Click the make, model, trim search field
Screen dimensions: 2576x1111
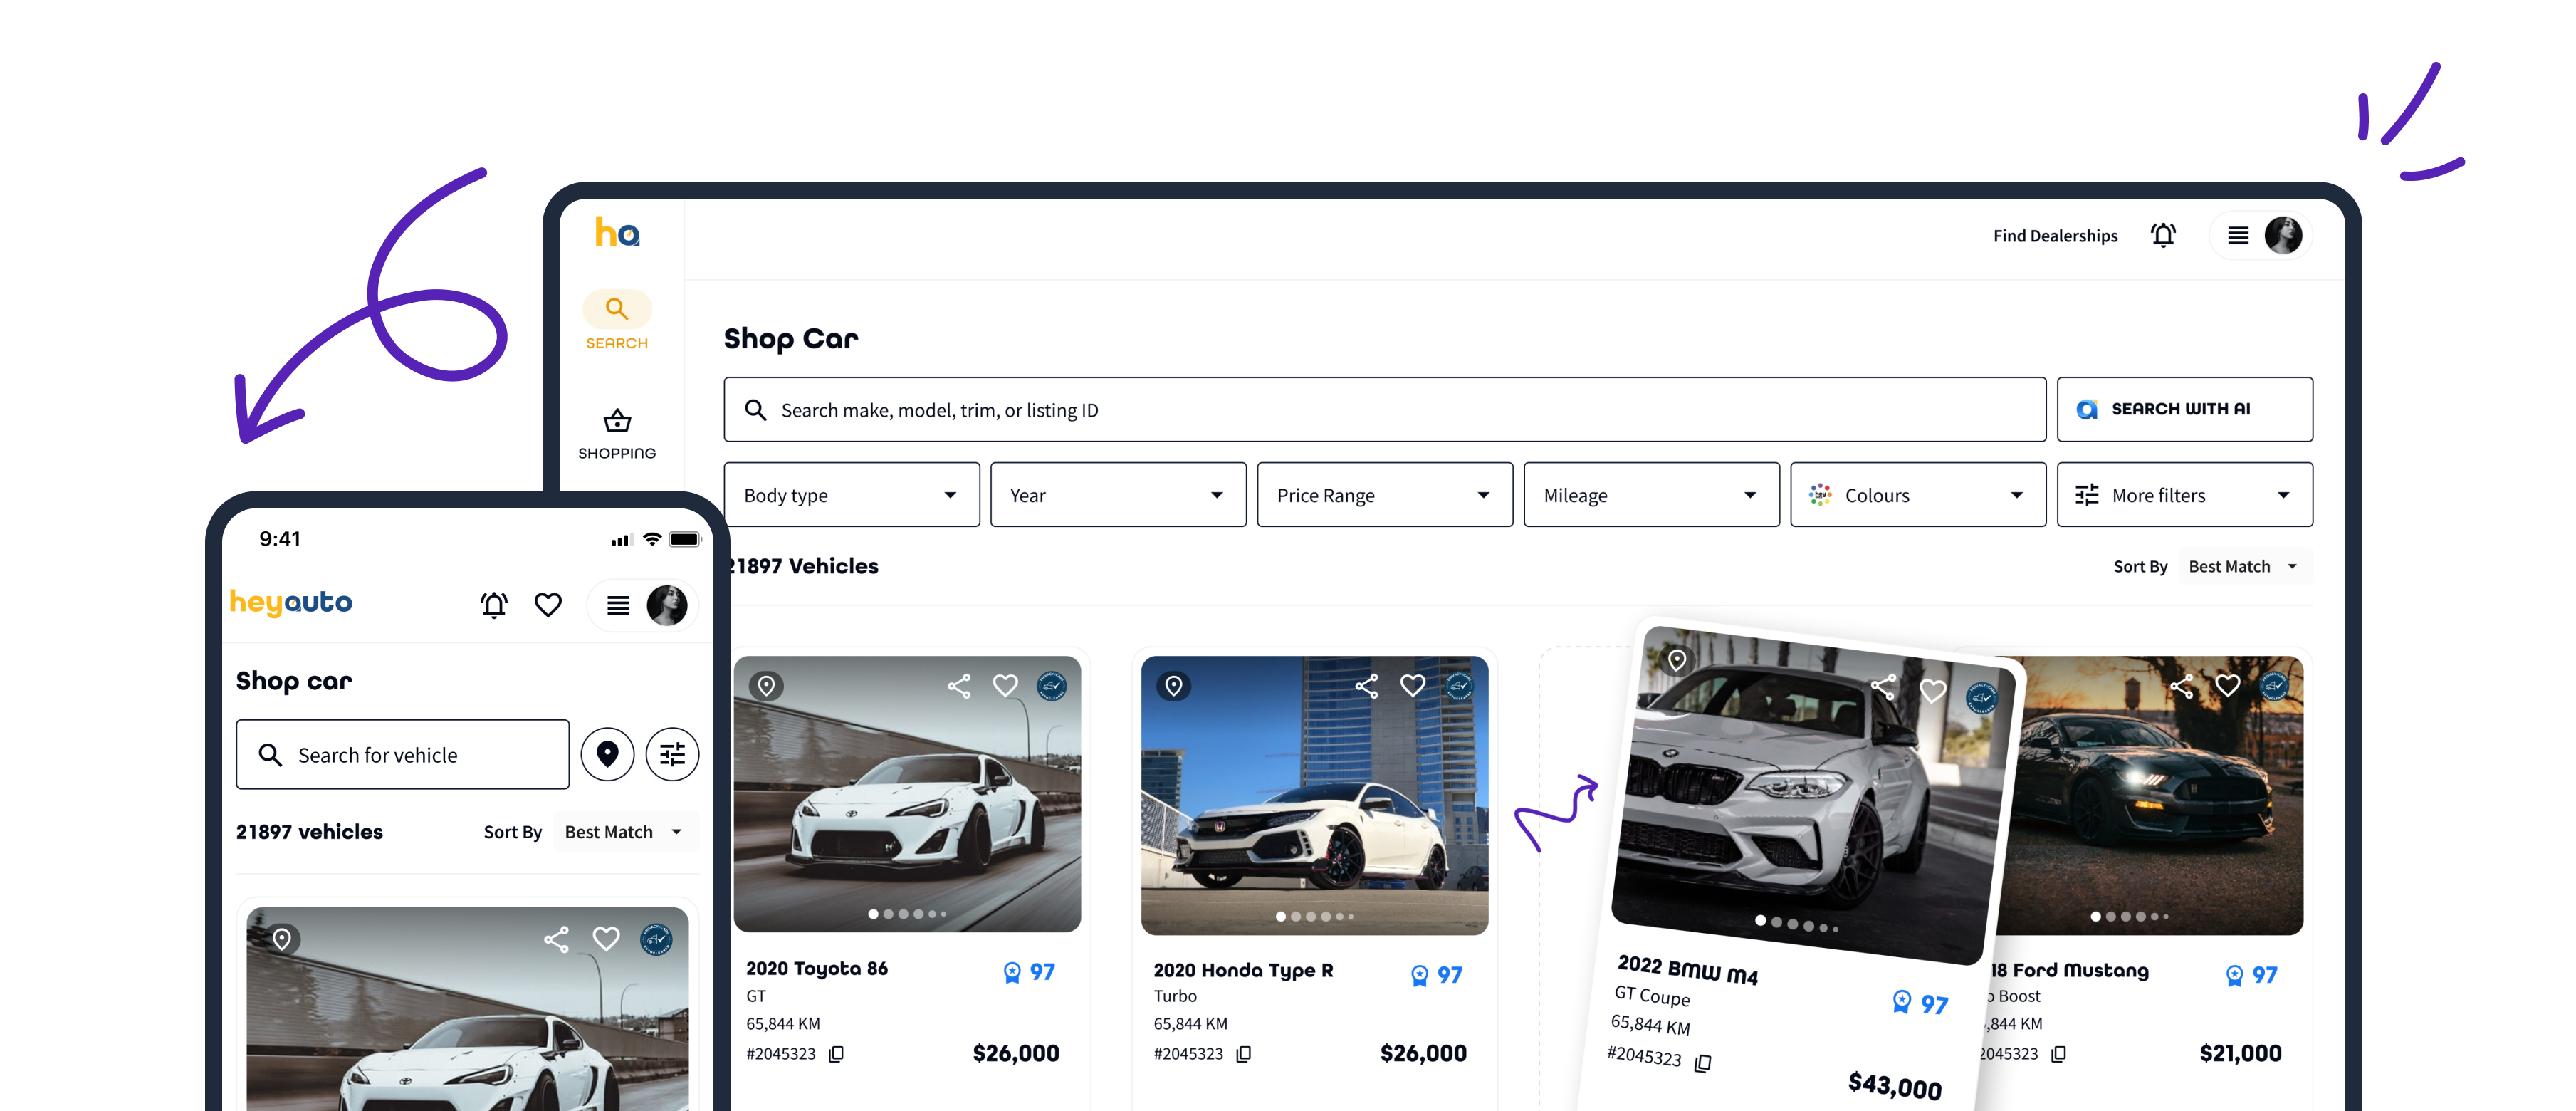coord(1384,410)
